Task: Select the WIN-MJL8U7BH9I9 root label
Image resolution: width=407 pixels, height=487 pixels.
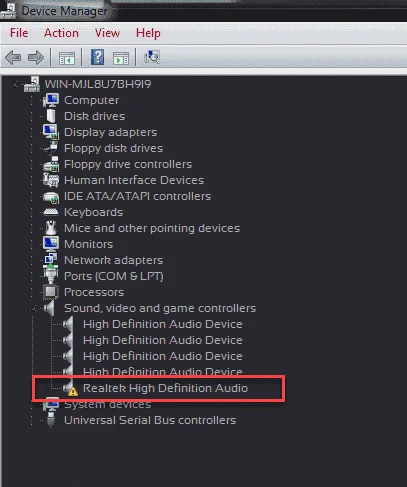Action: pos(98,84)
